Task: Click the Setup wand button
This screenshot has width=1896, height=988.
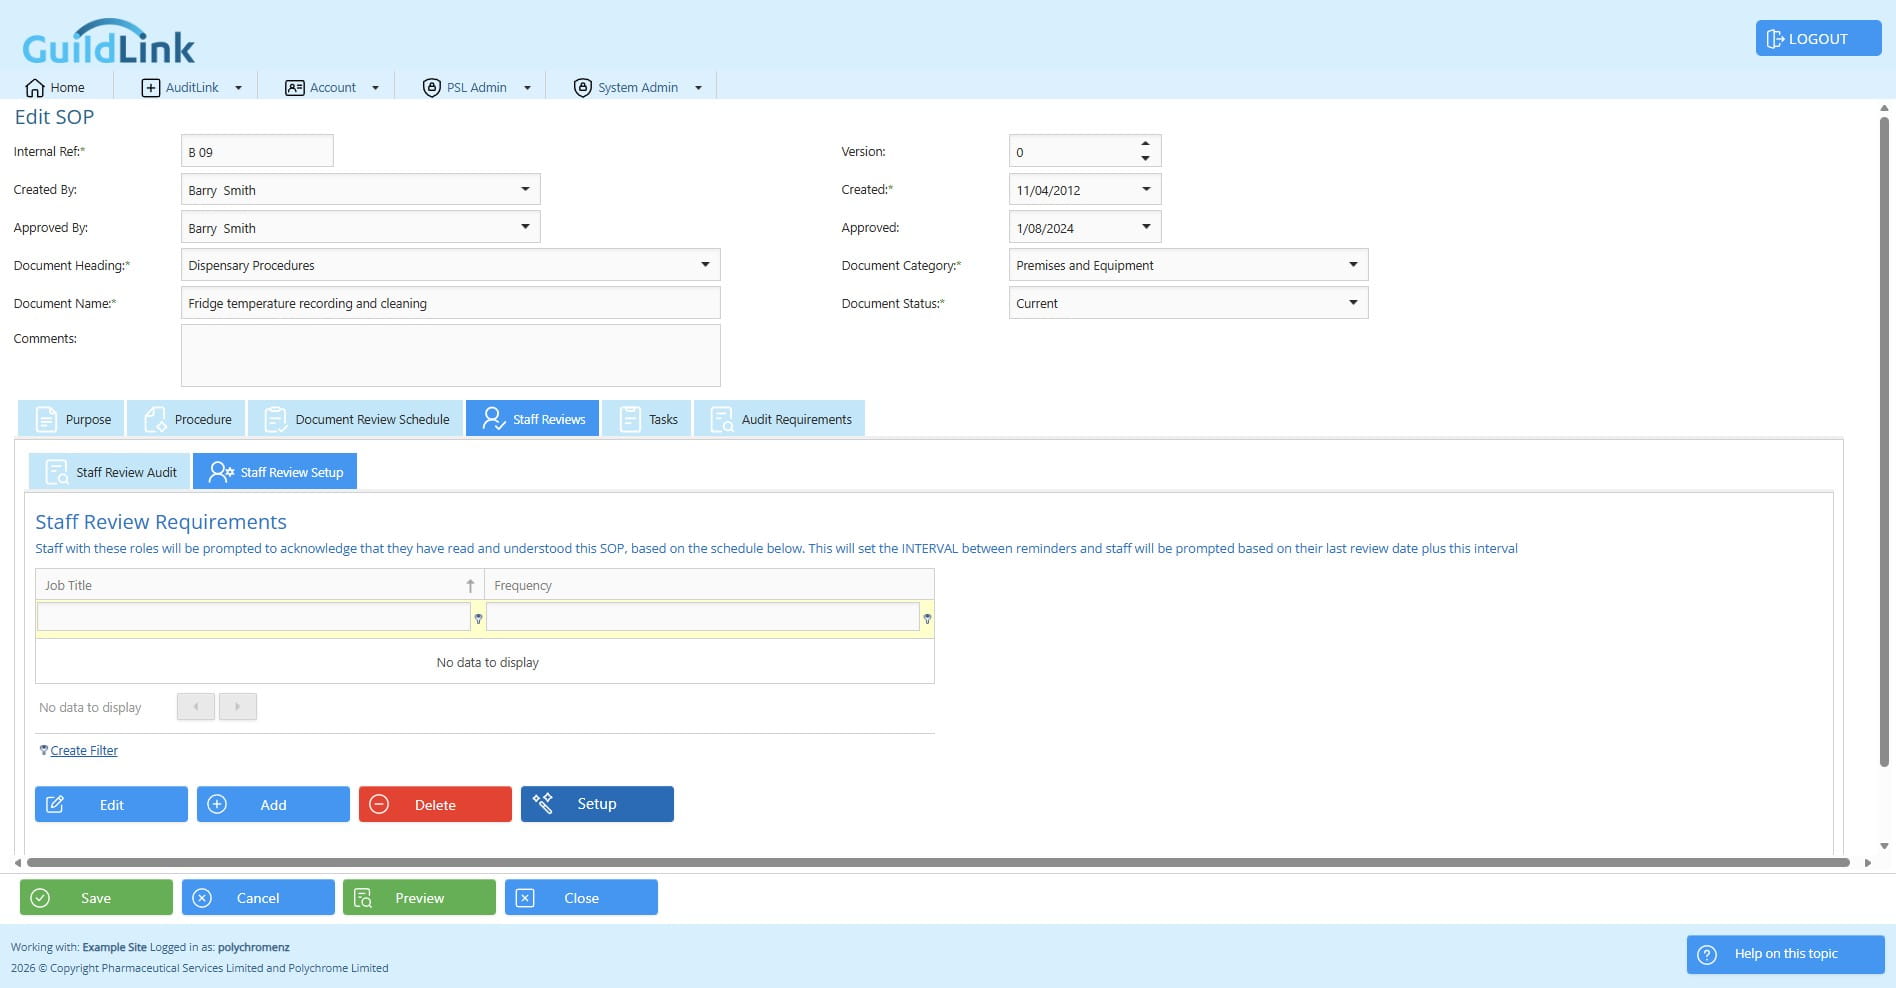Action: point(597,804)
